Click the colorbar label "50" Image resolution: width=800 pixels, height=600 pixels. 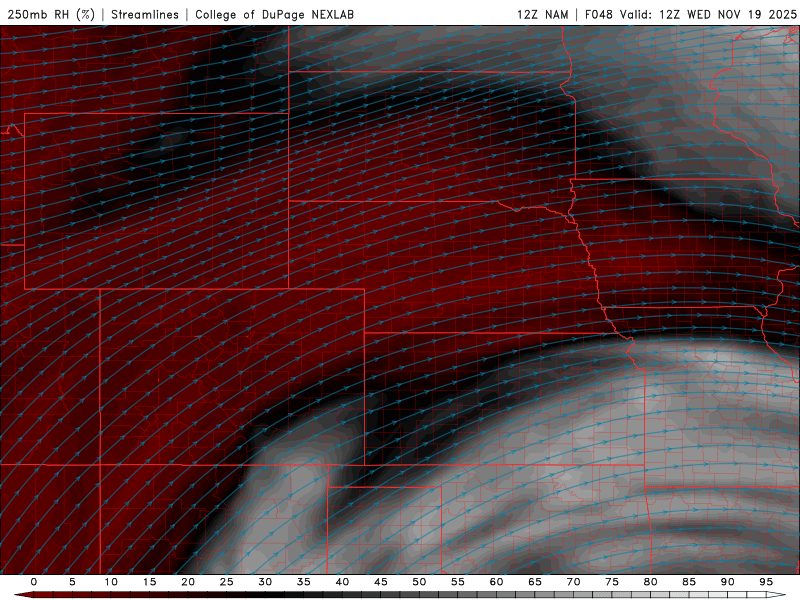click(419, 582)
